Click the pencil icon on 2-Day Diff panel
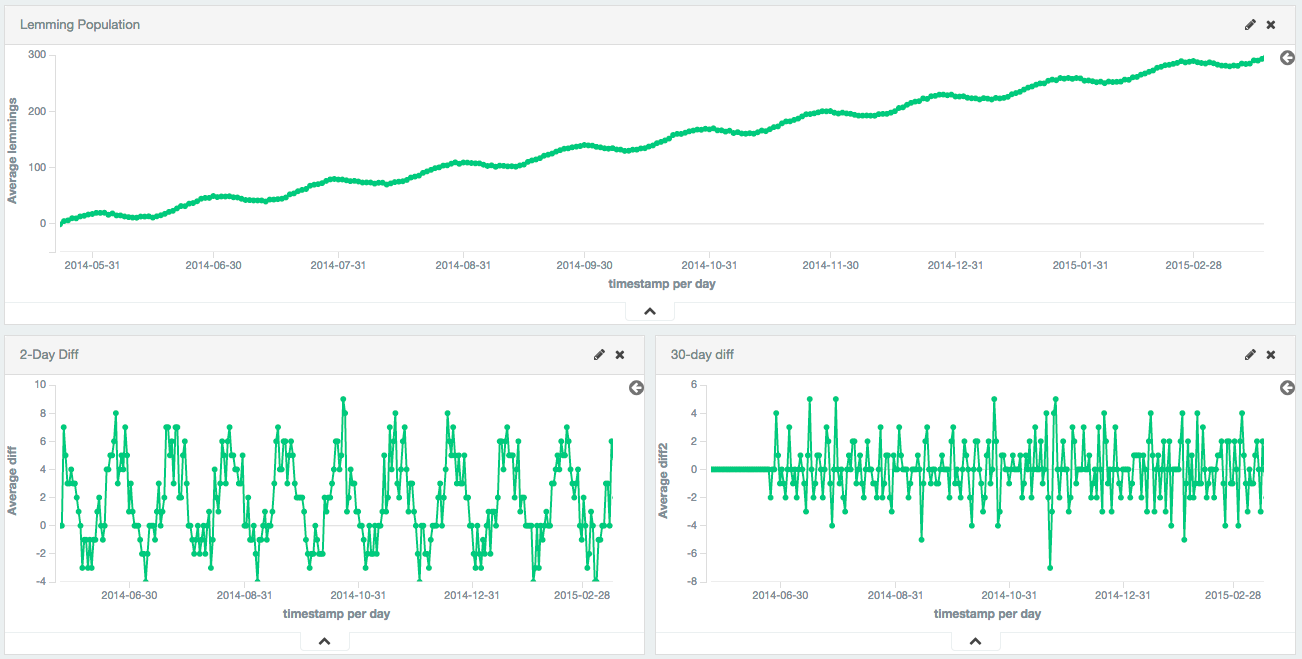Screen dimensions: 1302x659 tap(599, 355)
